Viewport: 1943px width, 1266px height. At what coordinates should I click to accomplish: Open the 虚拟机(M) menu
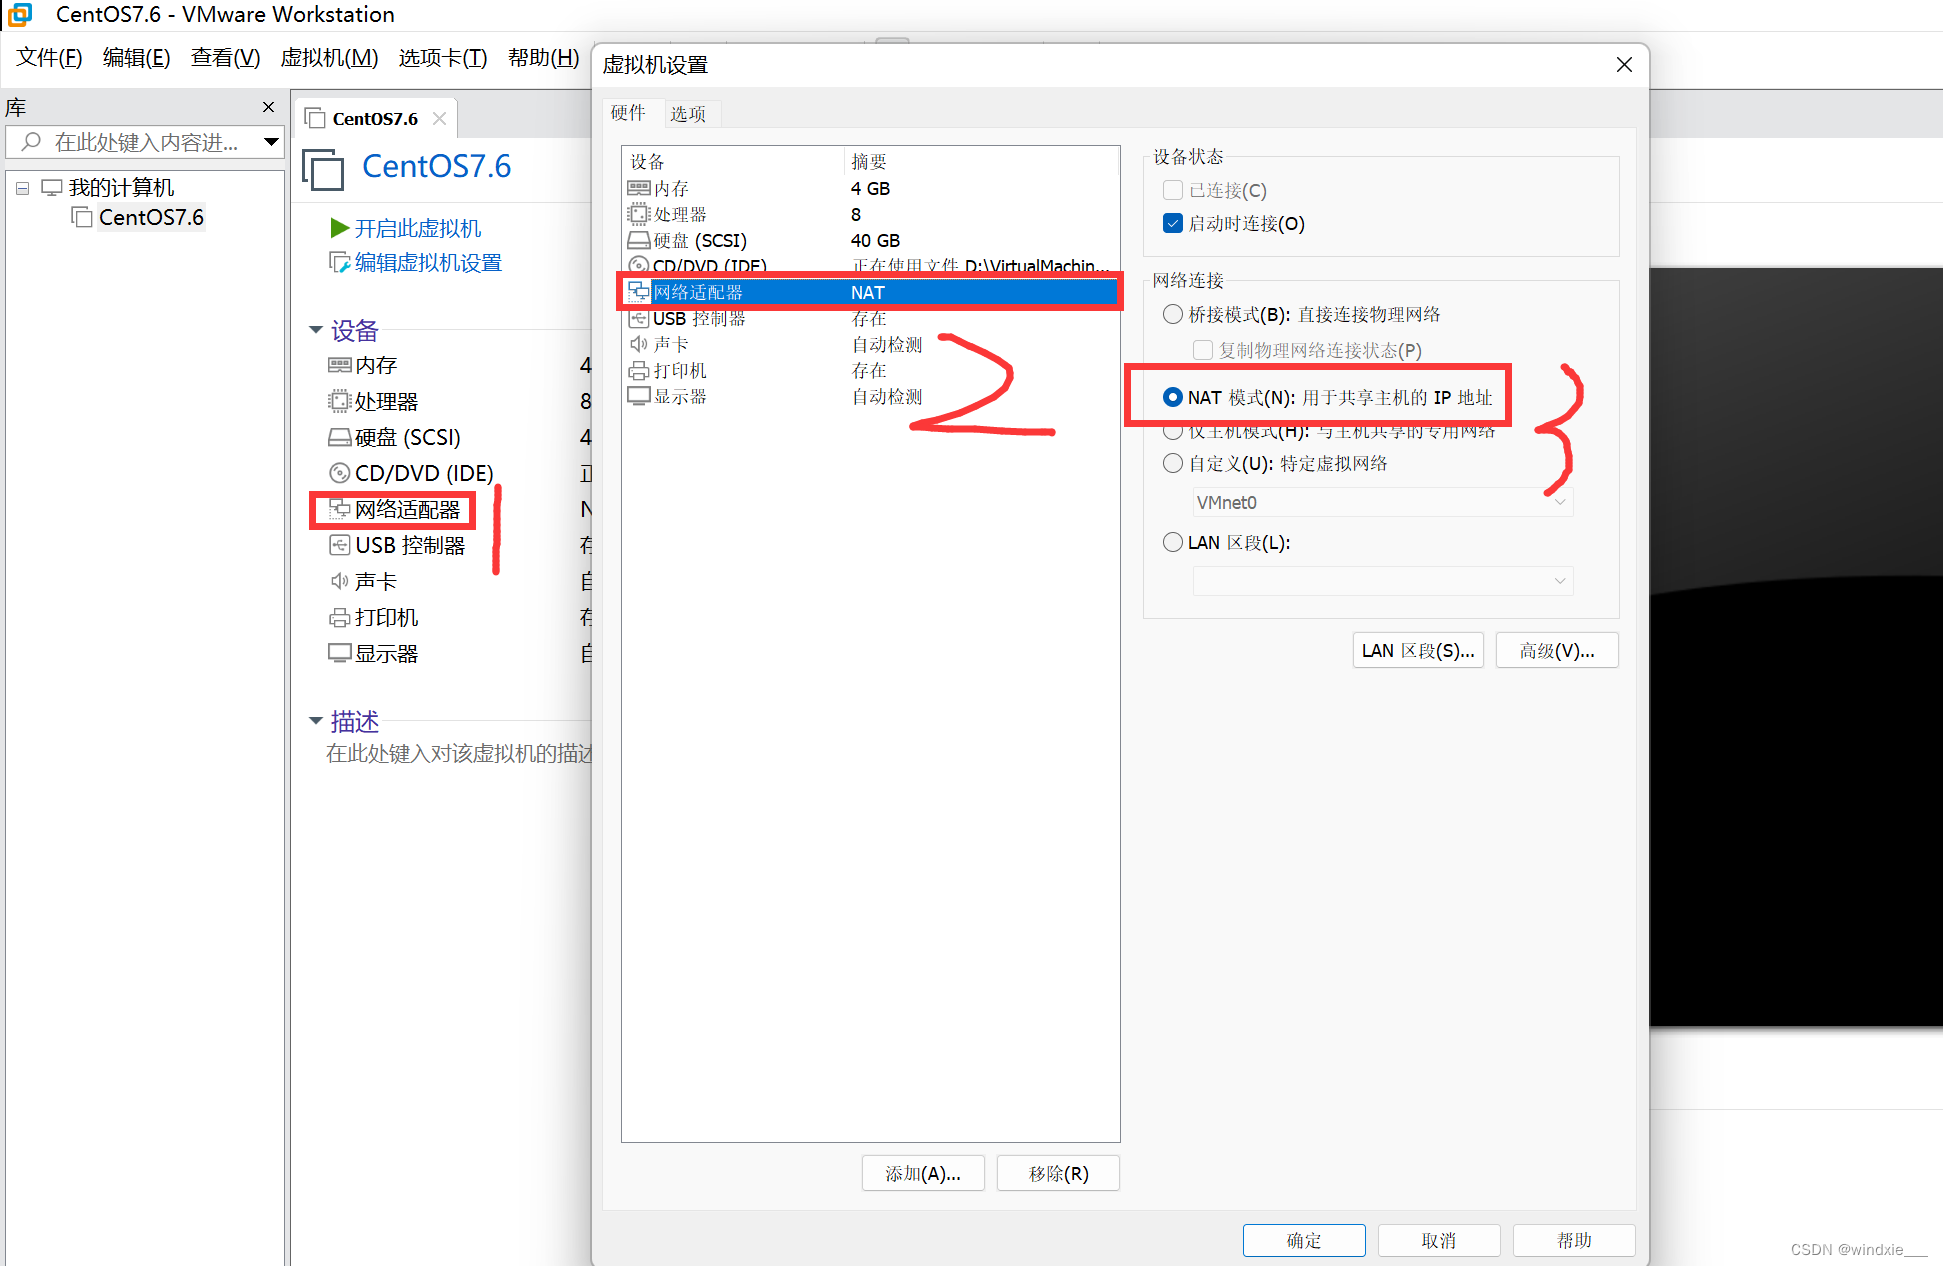[x=329, y=57]
